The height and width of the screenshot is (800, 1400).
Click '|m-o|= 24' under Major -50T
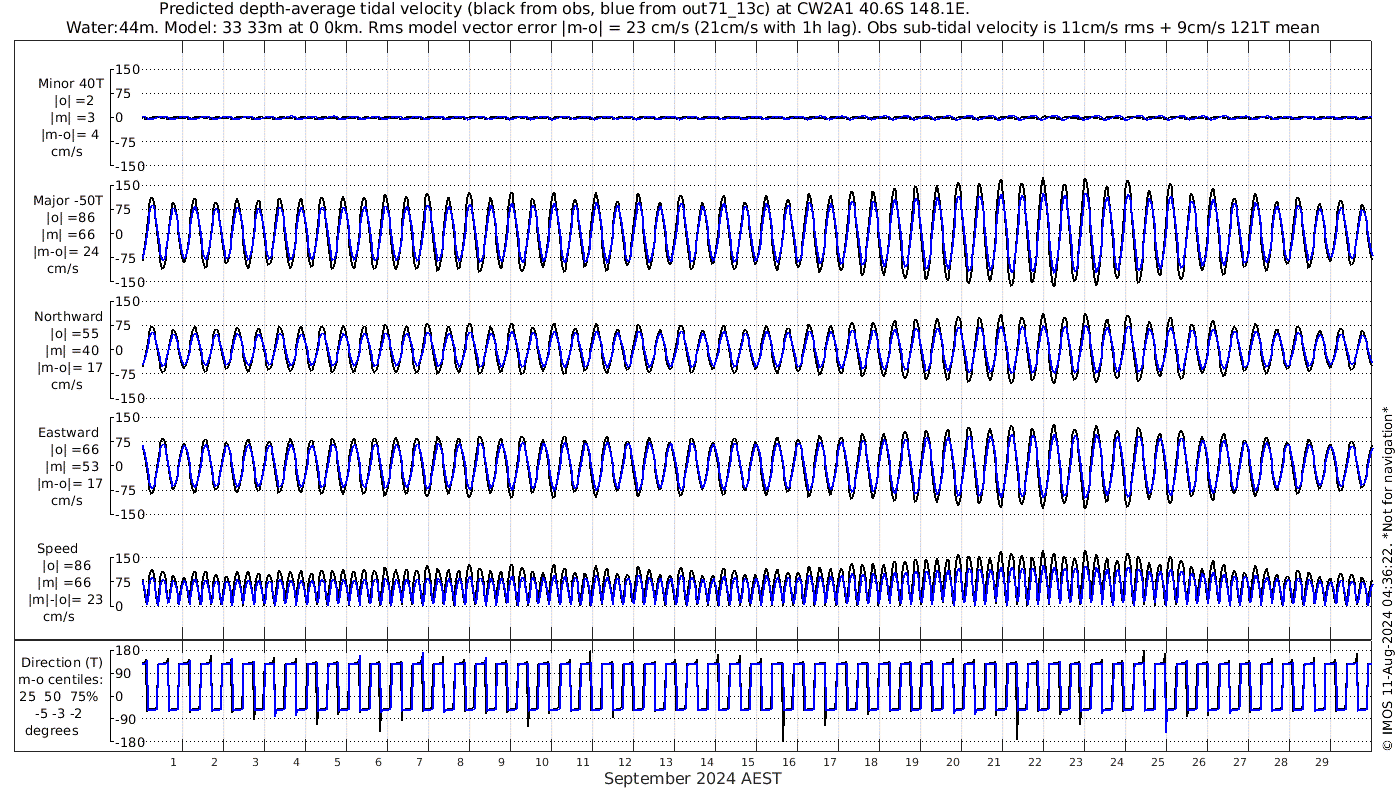point(67,252)
